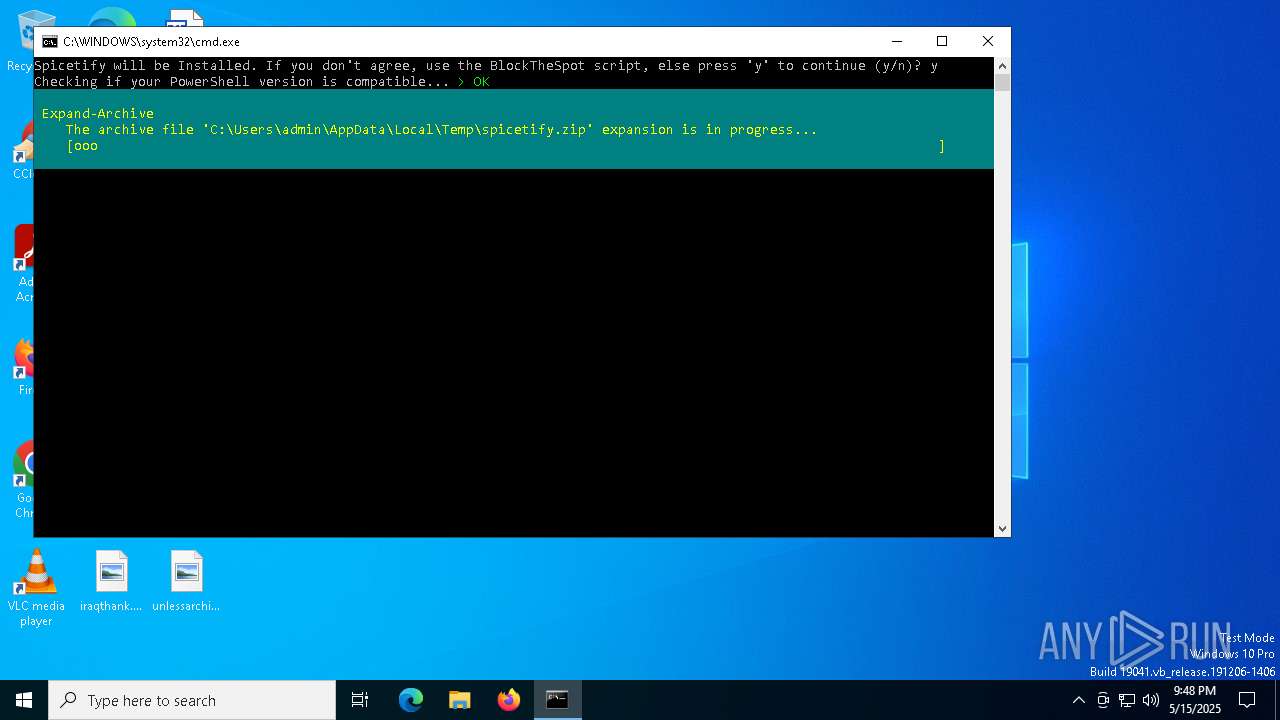Click the Expand-Archive progress bar
This screenshot has height=720, width=1280.
click(506, 146)
